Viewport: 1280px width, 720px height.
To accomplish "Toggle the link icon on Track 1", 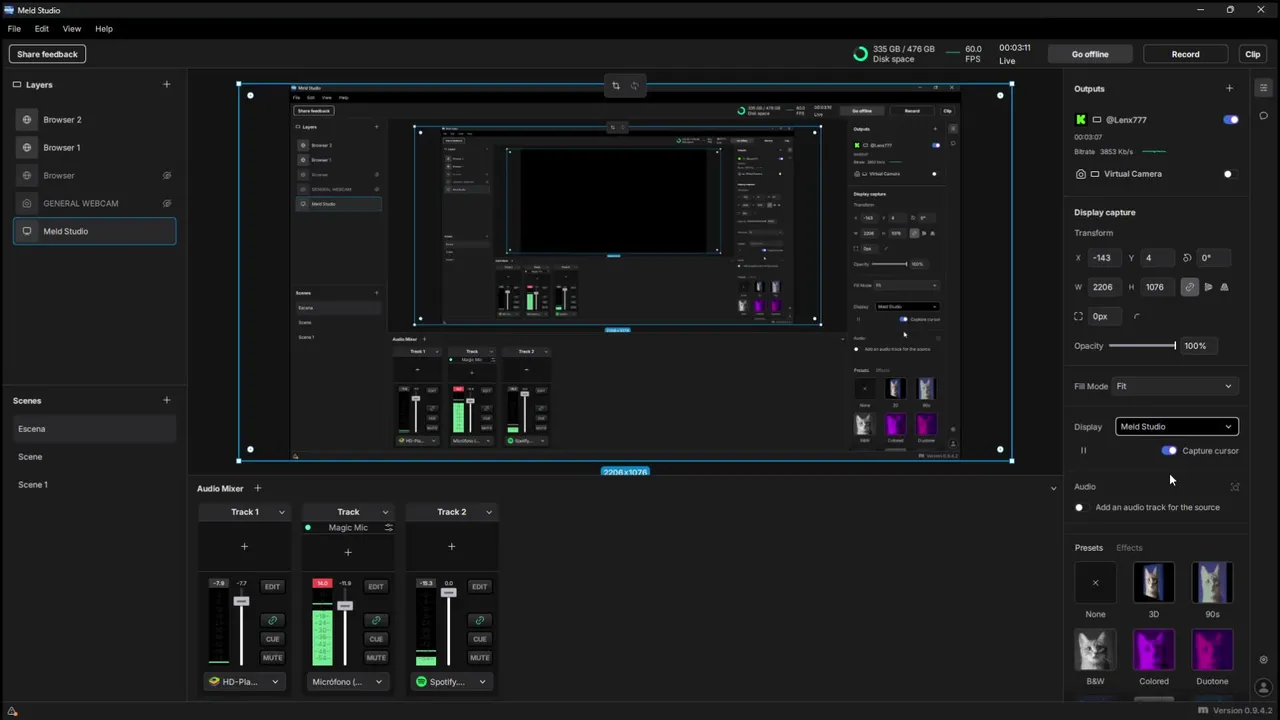I will click(272, 620).
